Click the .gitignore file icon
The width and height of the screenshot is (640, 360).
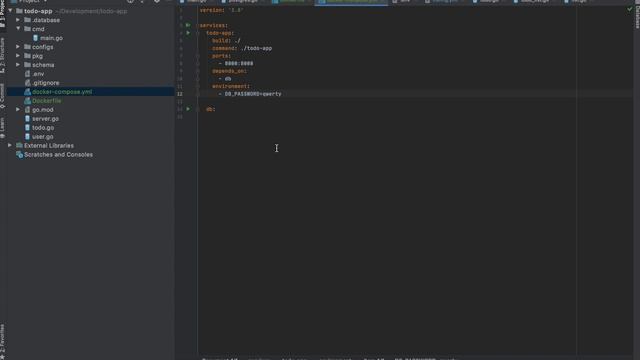coord(27,83)
